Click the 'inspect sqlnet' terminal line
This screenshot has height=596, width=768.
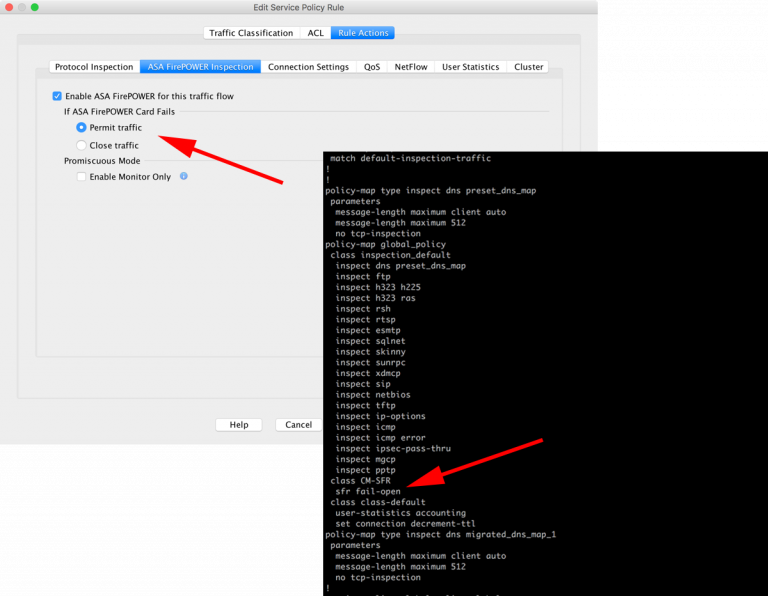pos(370,341)
